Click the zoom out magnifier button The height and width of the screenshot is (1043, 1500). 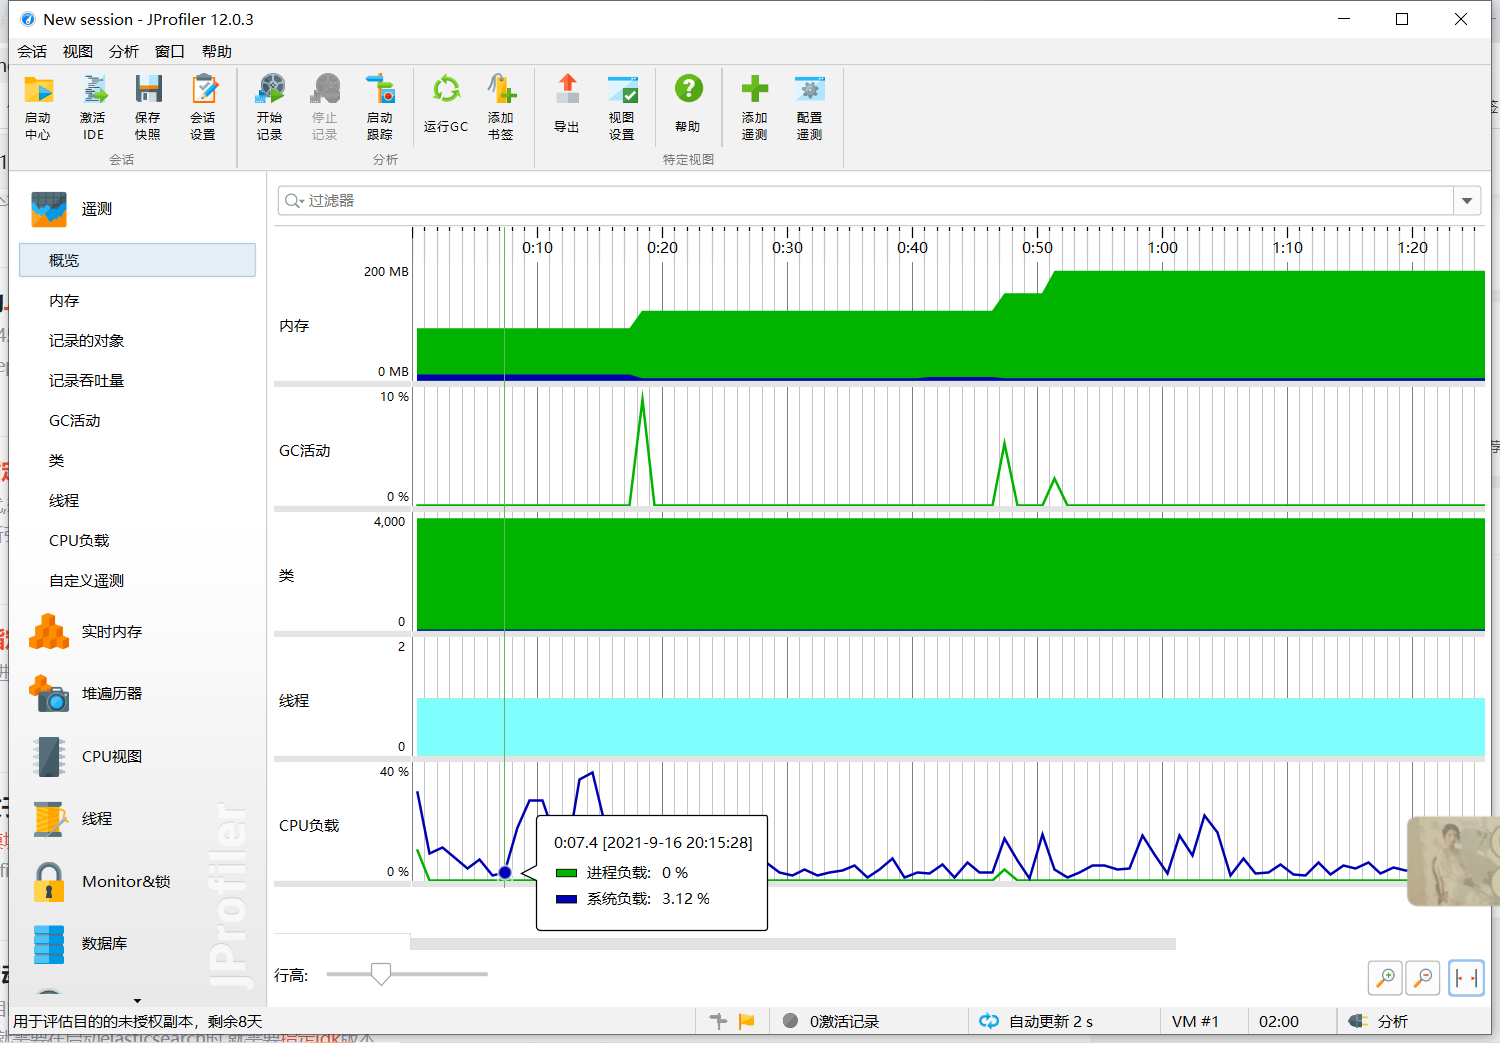coord(1423,977)
